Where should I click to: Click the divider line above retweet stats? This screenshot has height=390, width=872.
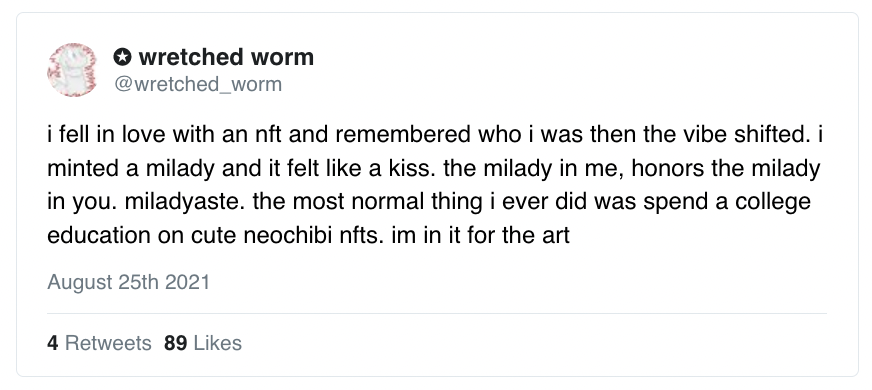tap(437, 314)
